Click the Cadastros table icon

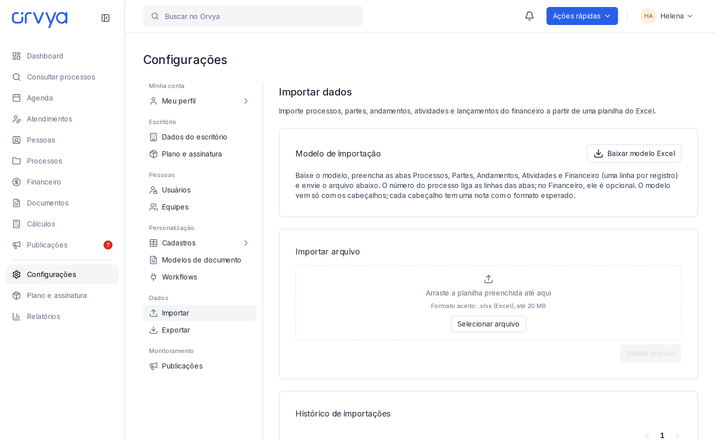153,243
